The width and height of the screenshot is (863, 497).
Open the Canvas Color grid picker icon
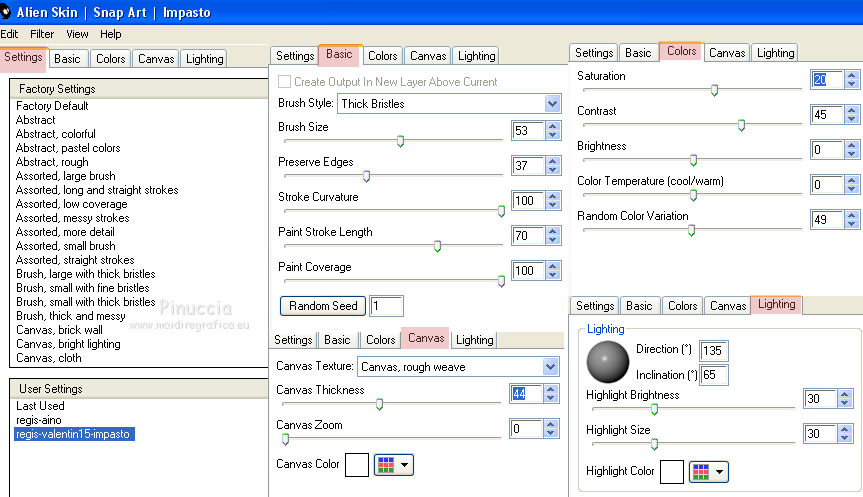pyautogui.click(x=393, y=465)
